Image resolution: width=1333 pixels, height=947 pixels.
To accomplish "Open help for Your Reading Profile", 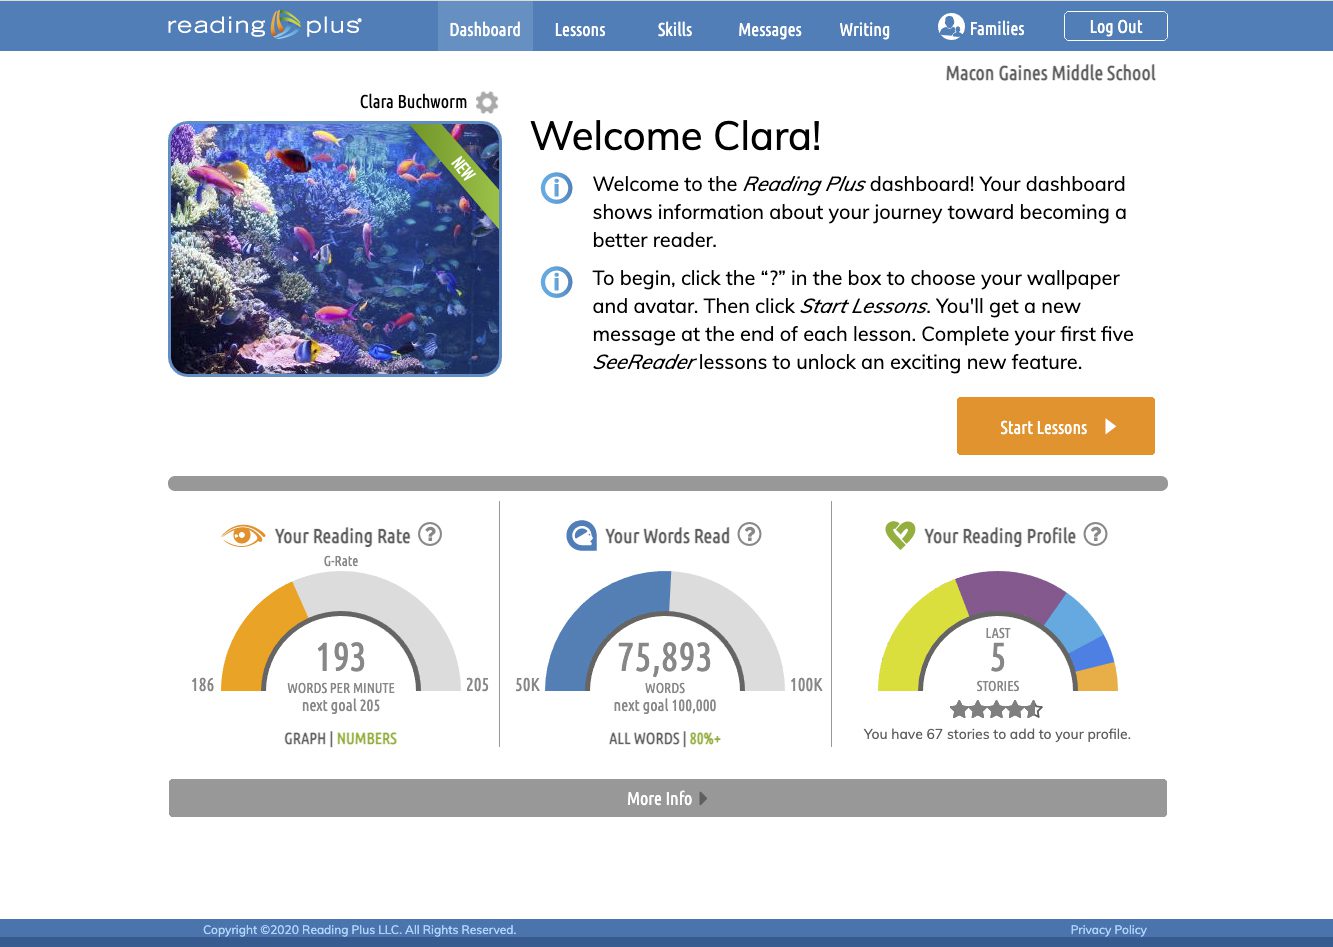I will [x=1095, y=534].
